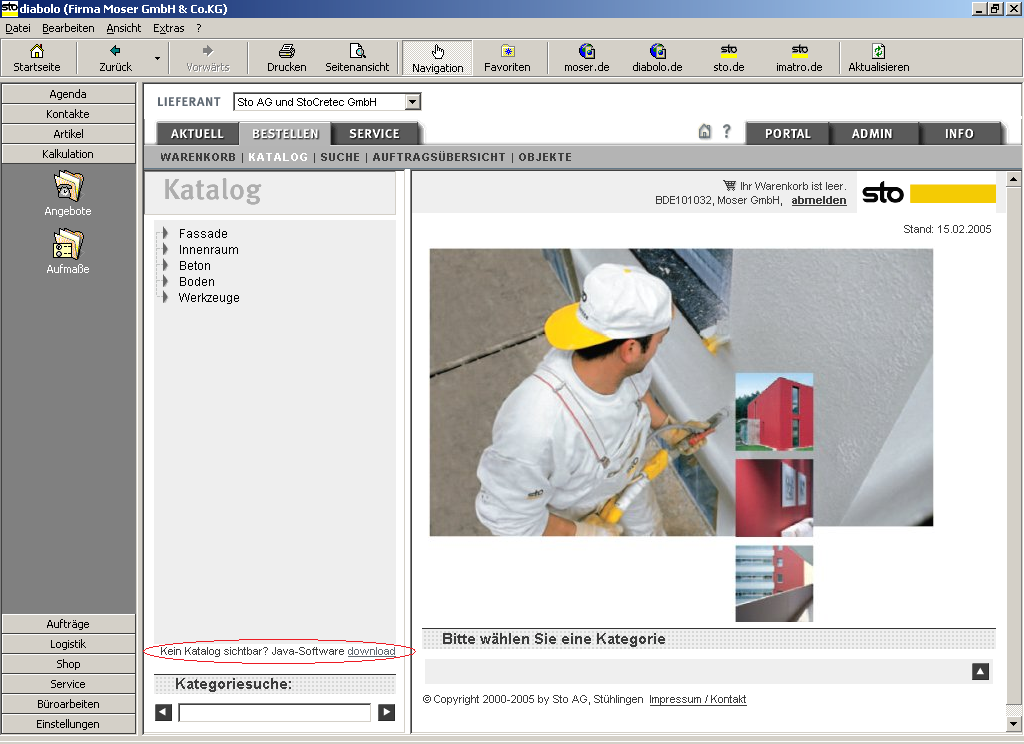Image resolution: width=1024 pixels, height=744 pixels.
Task: Click the red house thumbnail image
Action: (x=774, y=412)
